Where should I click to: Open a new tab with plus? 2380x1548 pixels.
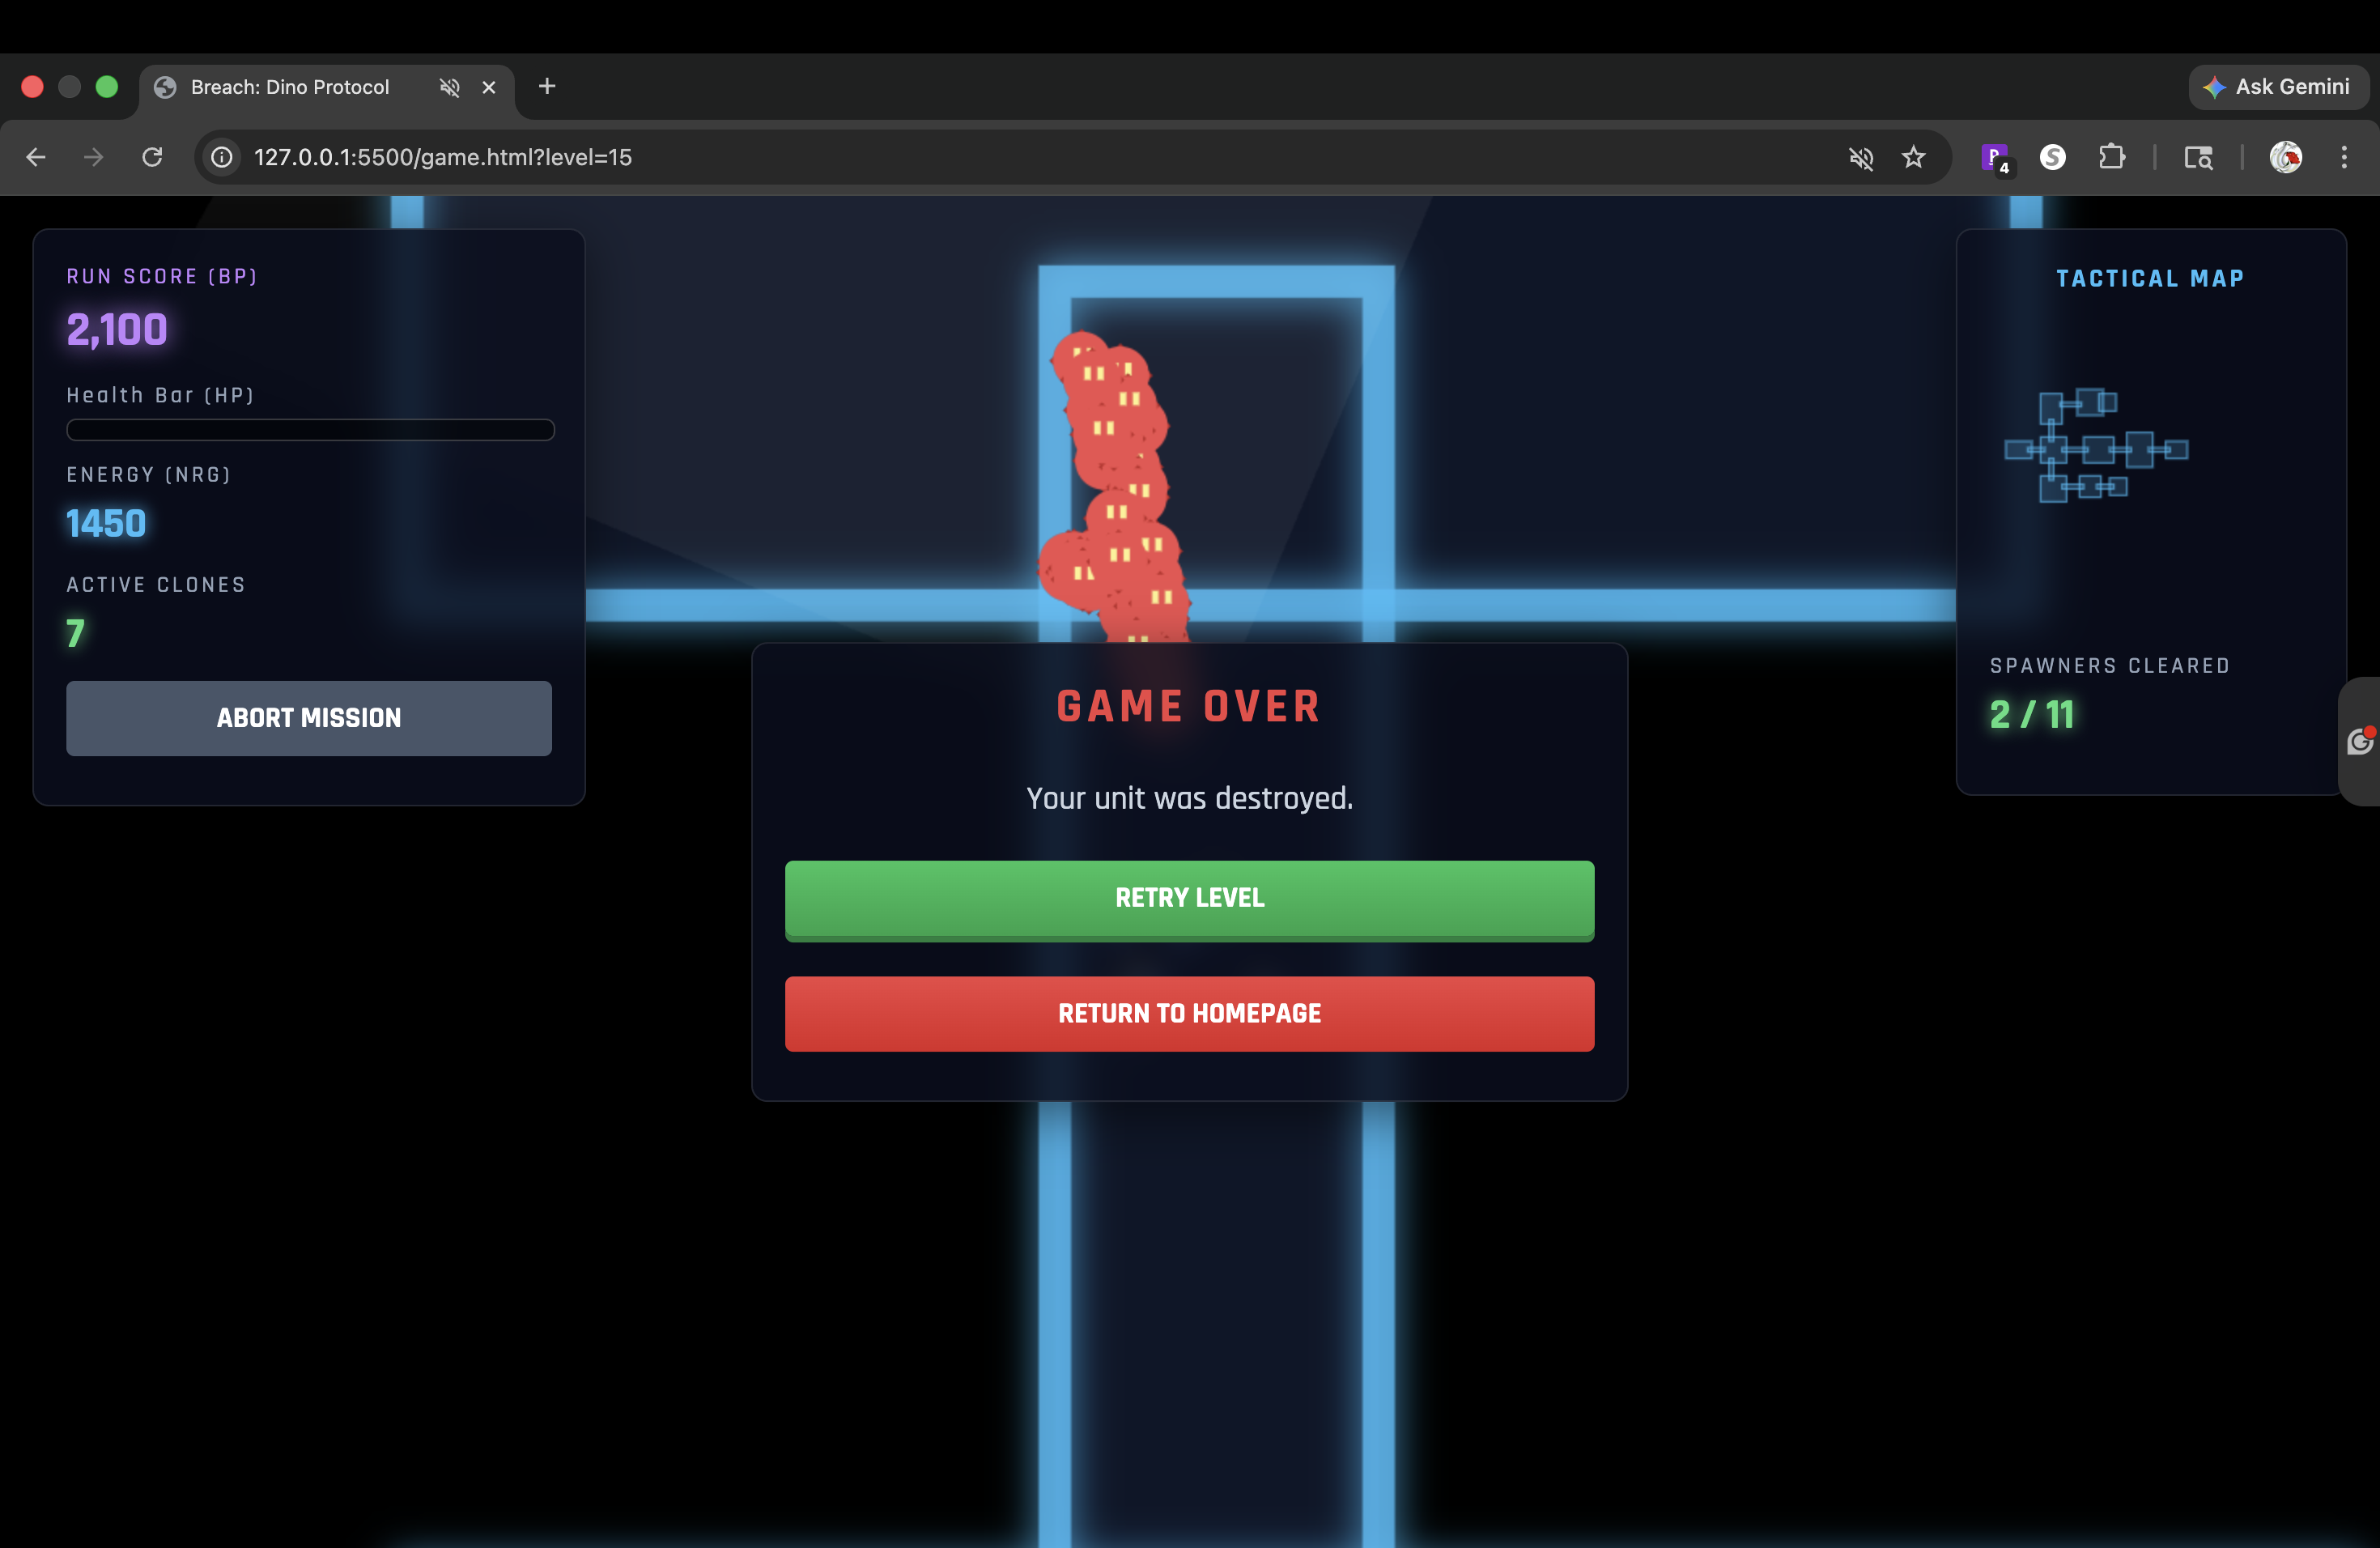[x=547, y=87]
